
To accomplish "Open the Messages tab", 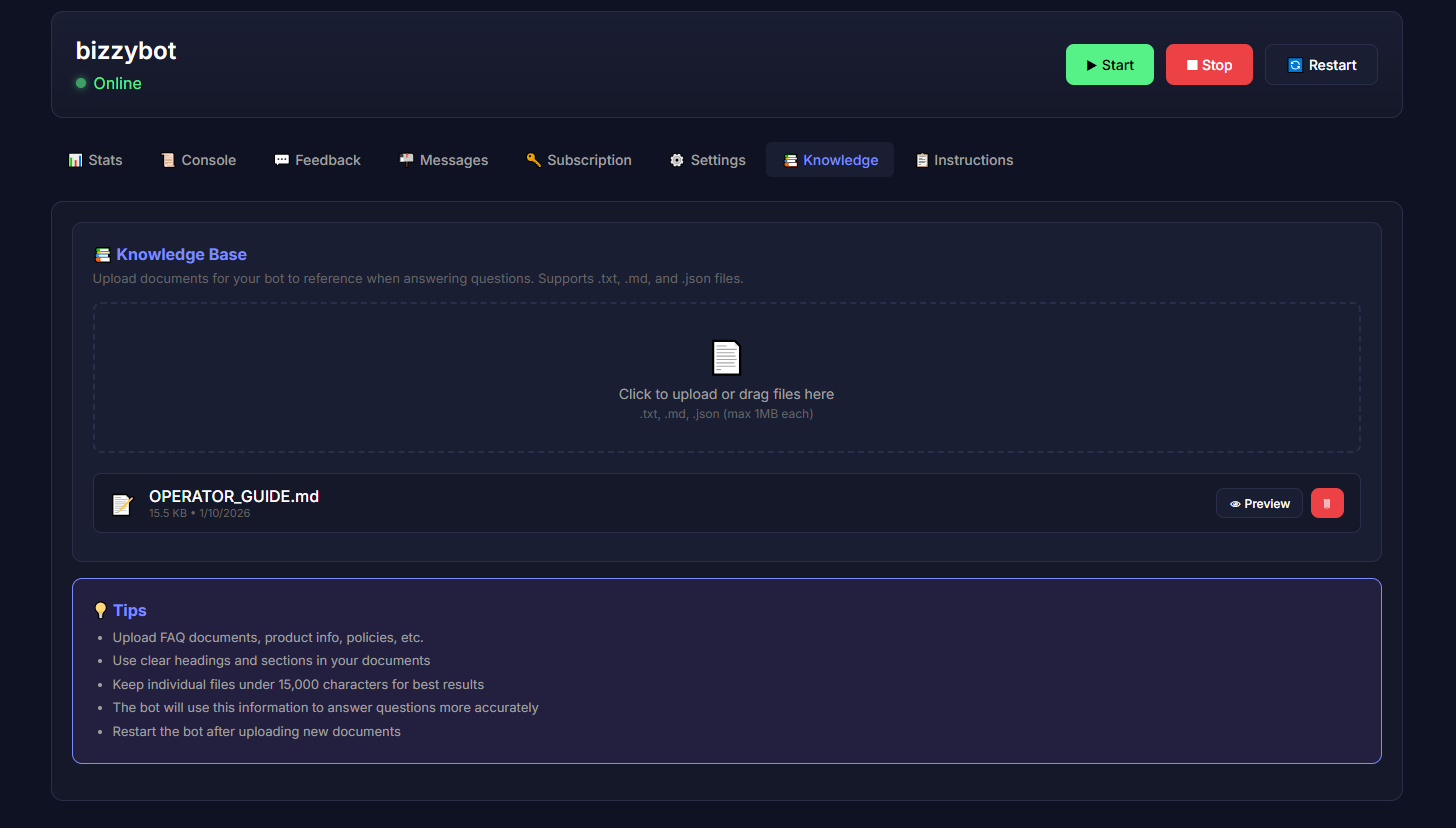I will [x=443, y=160].
